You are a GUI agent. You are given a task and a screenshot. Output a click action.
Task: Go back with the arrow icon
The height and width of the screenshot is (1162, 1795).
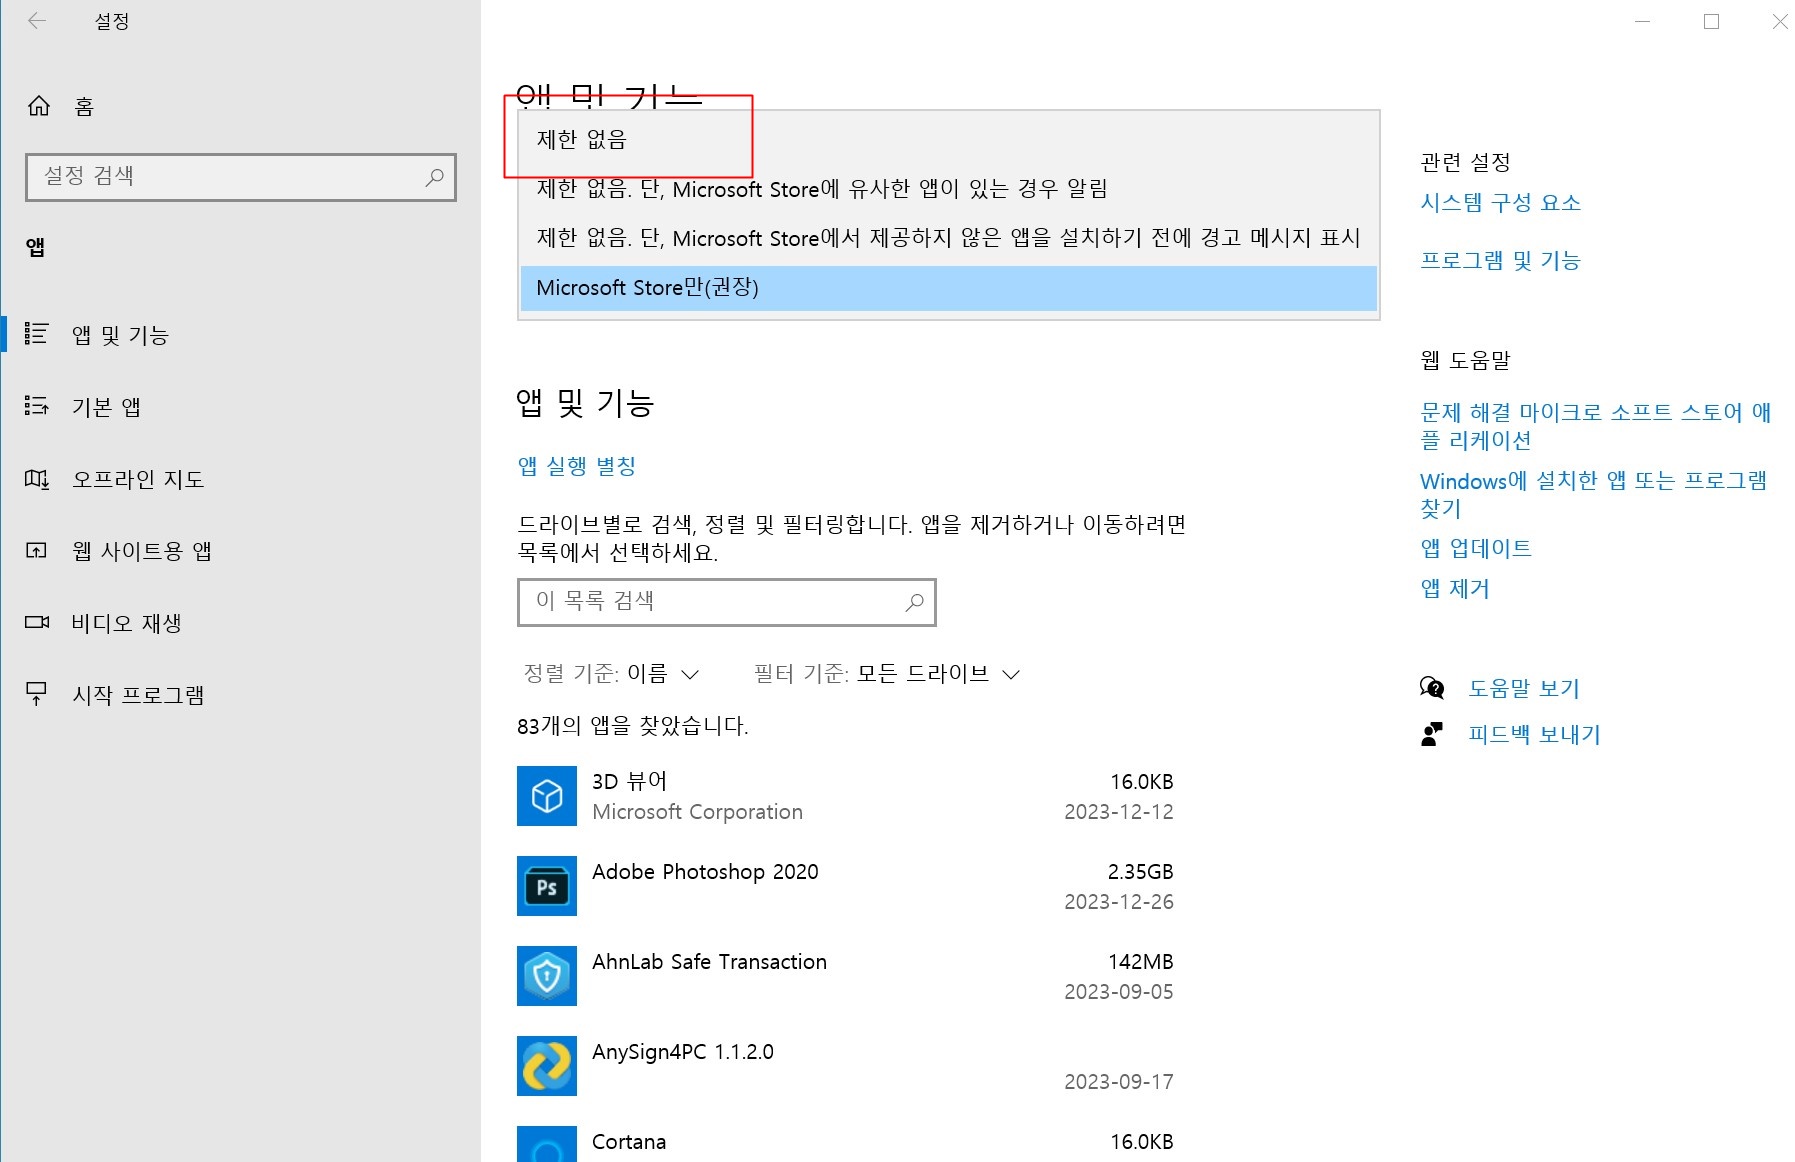(37, 21)
